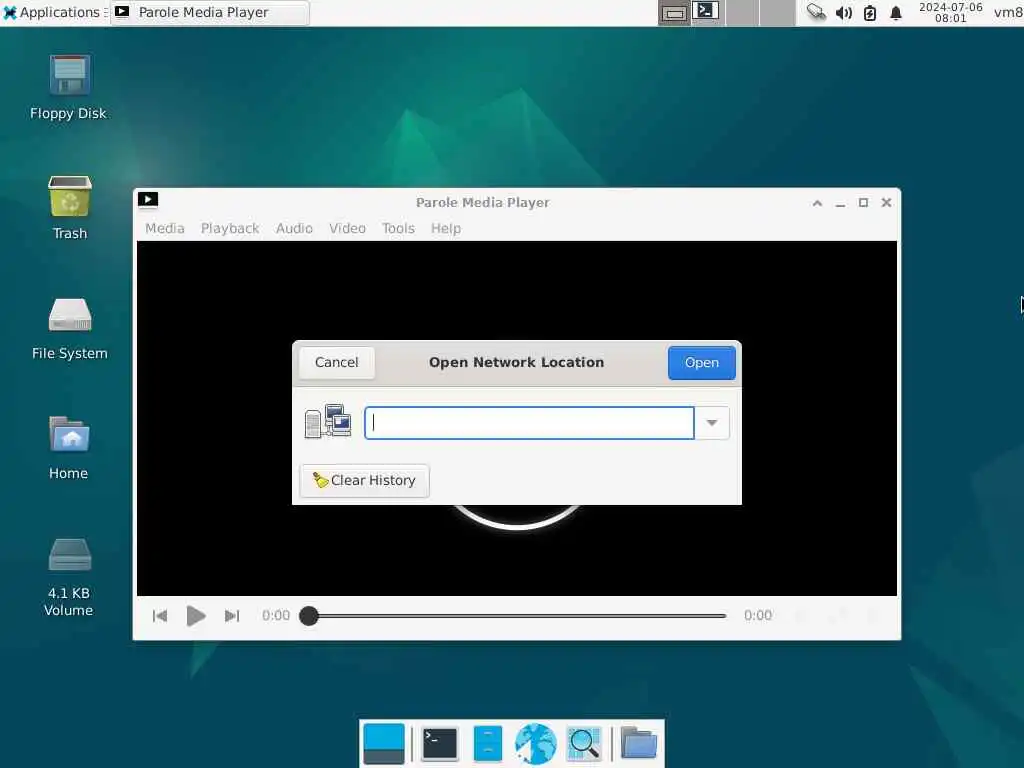Open the Tools menu

pos(398,229)
